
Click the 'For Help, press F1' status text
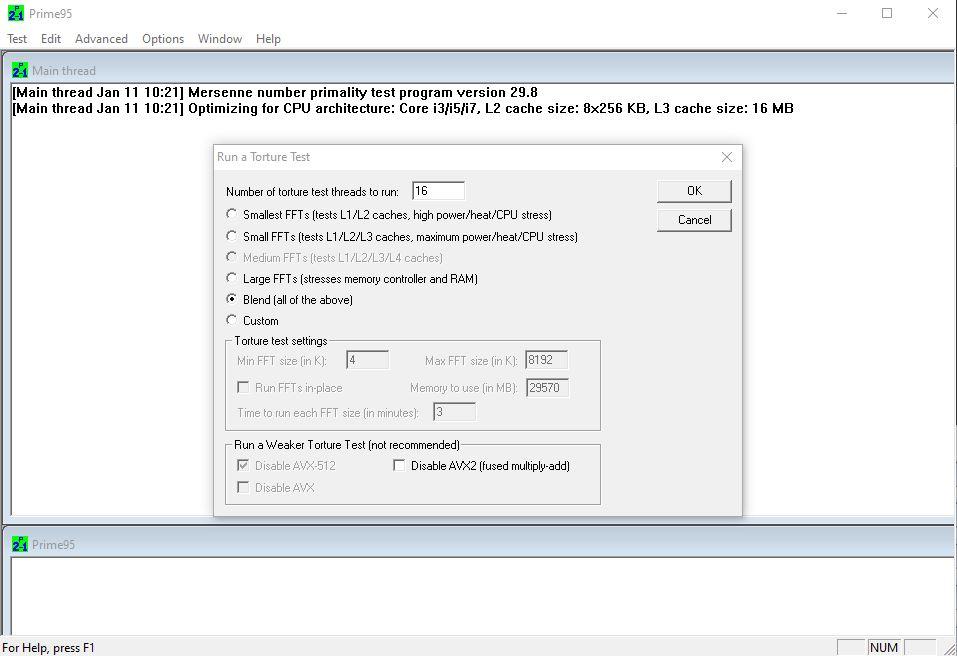point(49,647)
